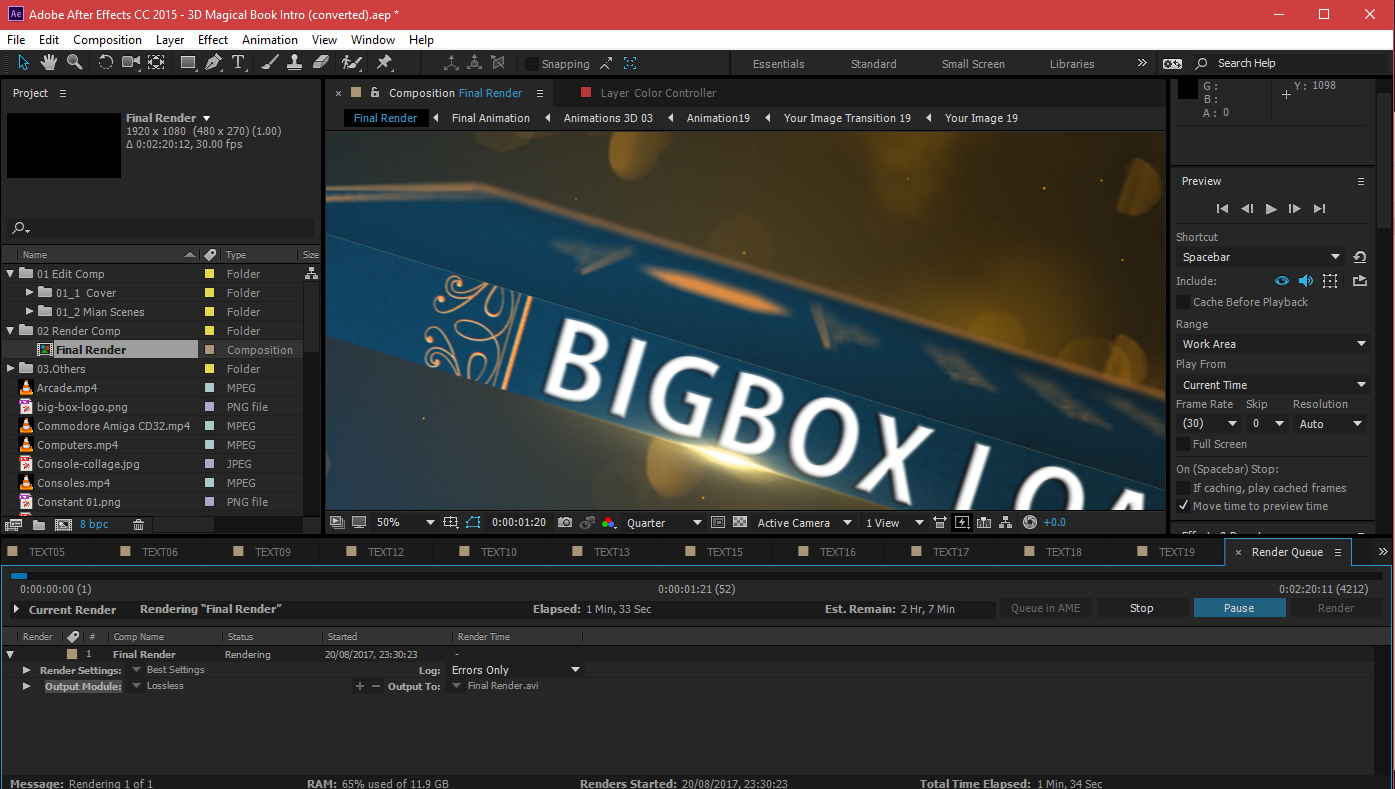Switch to the Layer Color Controller tab
Image resolution: width=1395 pixels, height=789 pixels.
pyautogui.click(x=657, y=93)
